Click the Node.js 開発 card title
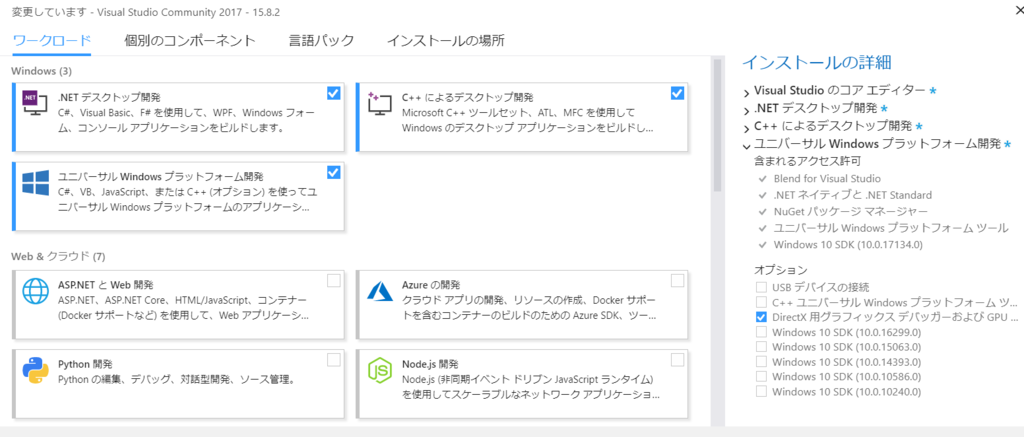Image resolution: width=1024 pixels, height=437 pixels. [x=430, y=364]
